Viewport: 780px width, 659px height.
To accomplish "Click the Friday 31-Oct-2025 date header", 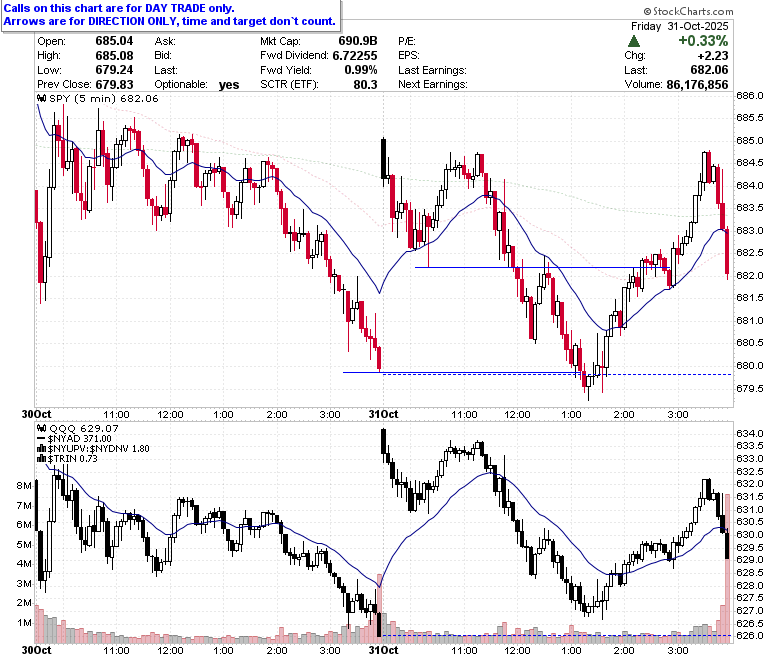I will pyautogui.click(x=680, y=26).
